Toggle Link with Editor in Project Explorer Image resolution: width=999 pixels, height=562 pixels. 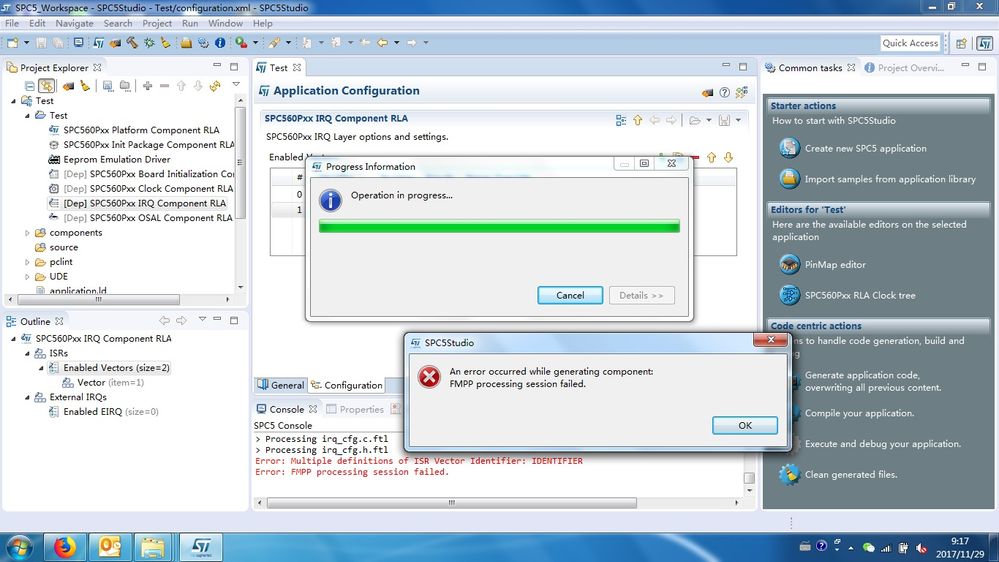(x=47, y=85)
